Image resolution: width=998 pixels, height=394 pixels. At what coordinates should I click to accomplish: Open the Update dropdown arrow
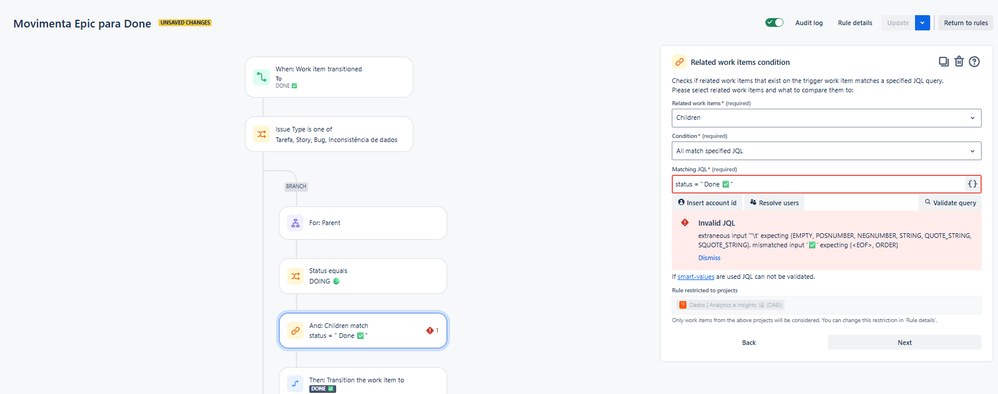point(923,23)
